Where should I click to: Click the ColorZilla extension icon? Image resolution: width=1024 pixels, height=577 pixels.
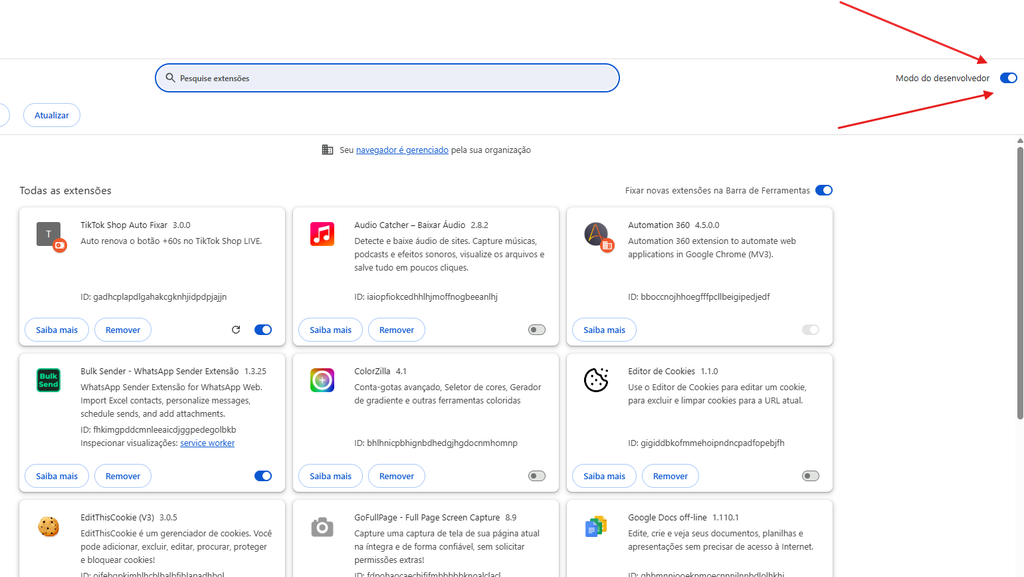[322, 380]
